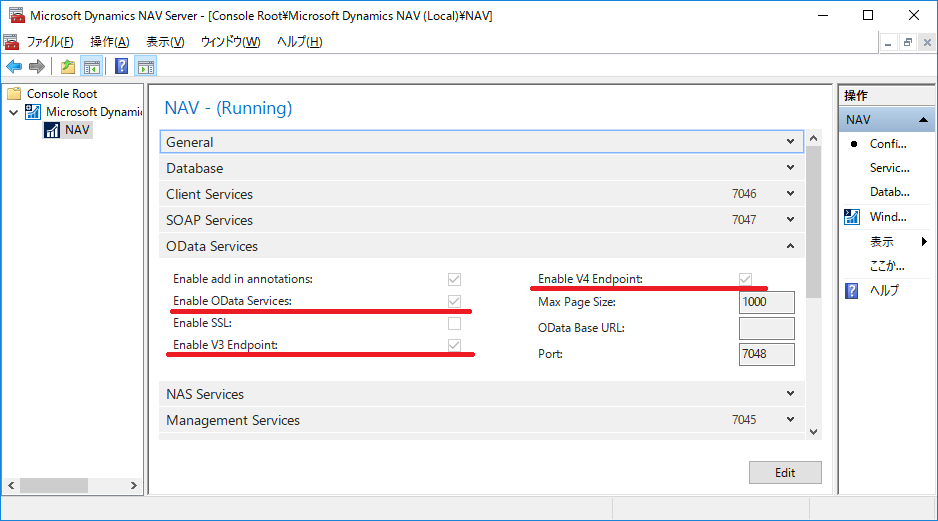Click the SOAP Services port 7047 value

coord(744,220)
